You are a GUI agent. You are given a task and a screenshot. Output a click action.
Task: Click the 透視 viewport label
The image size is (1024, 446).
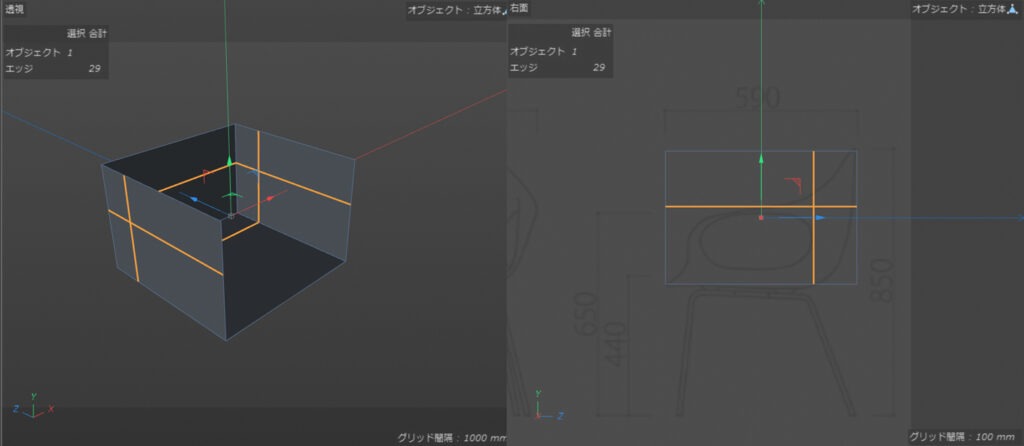click(x=14, y=9)
